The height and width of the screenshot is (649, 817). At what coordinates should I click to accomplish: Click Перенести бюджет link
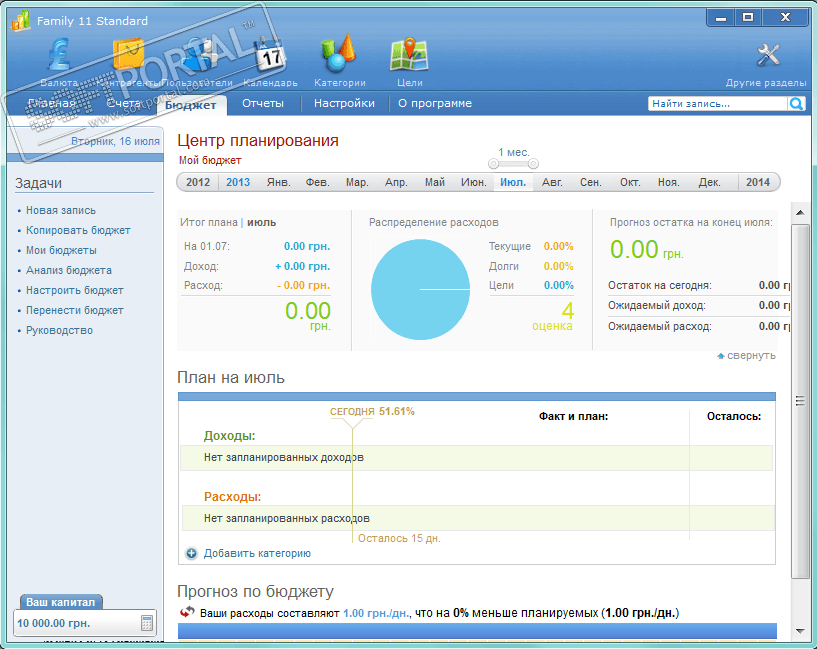pos(75,310)
